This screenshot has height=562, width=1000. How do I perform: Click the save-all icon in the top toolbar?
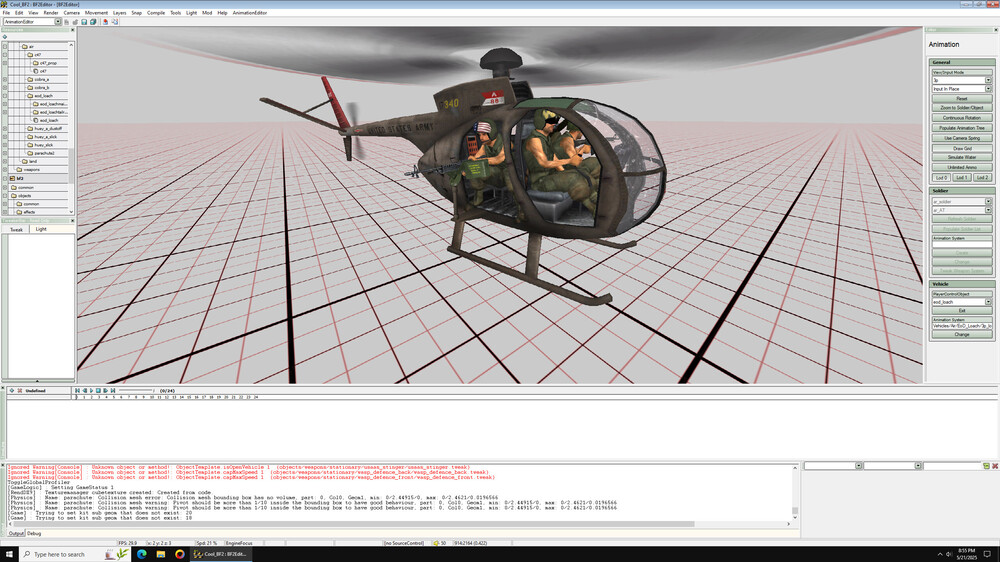(x=93, y=22)
